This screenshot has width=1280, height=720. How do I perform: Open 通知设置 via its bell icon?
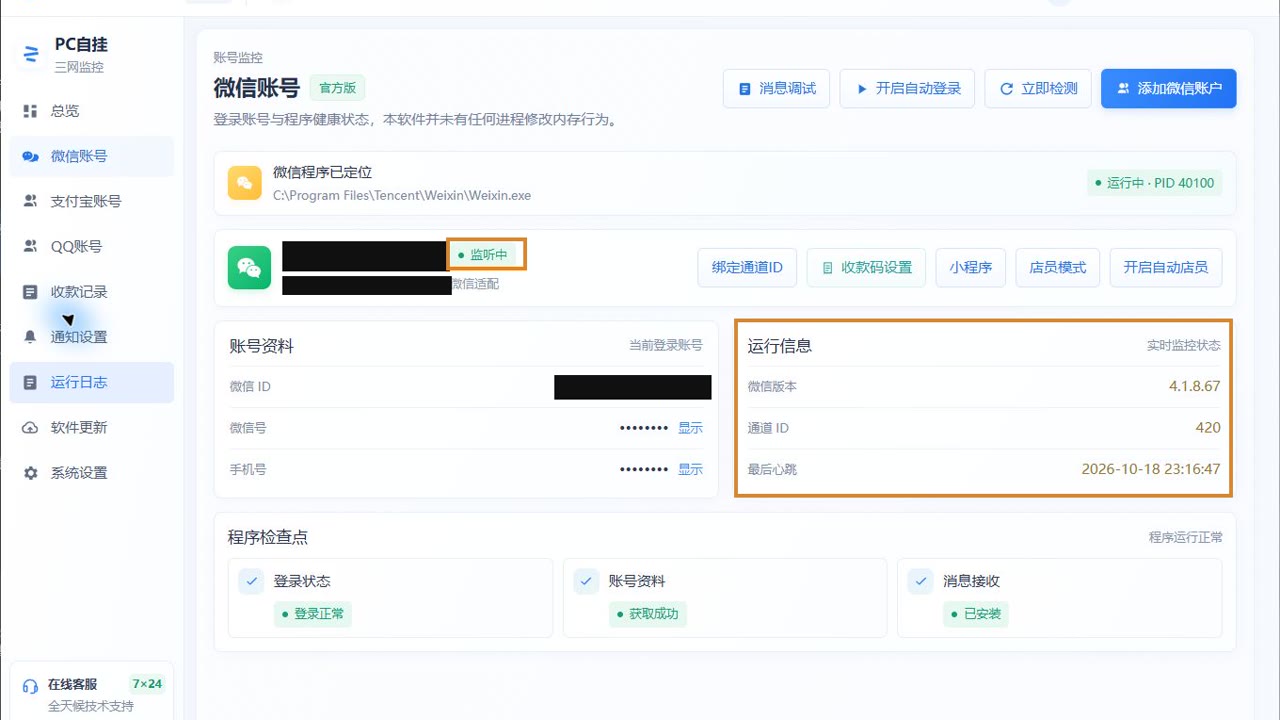[x=30, y=337]
